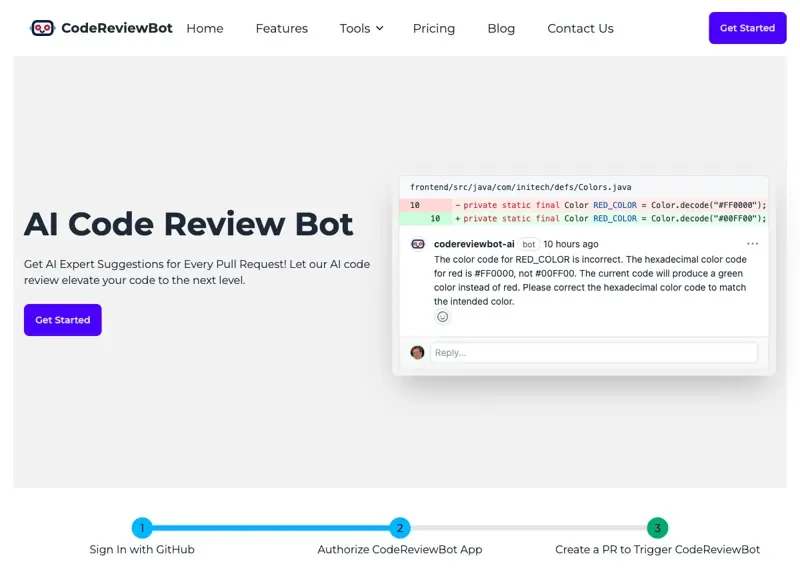Open Contact Us page
800x576 pixels.
click(580, 29)
